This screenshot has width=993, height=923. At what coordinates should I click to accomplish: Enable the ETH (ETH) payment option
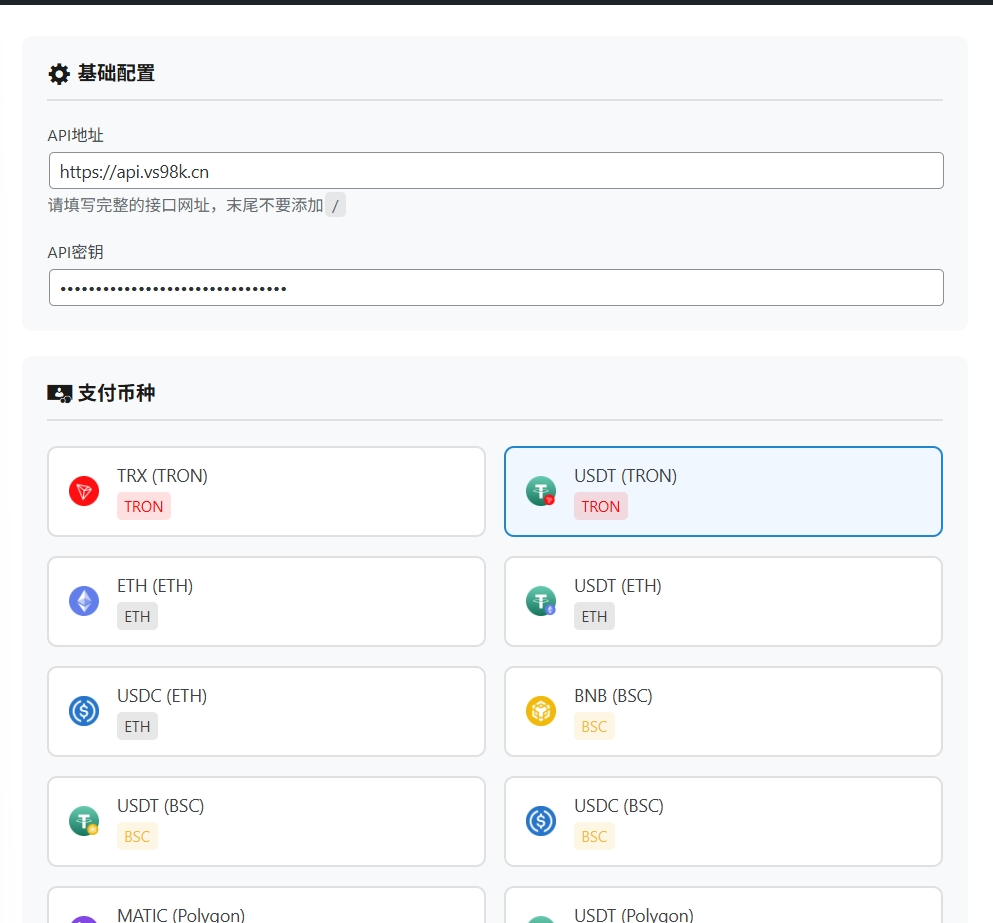[266, 601]
